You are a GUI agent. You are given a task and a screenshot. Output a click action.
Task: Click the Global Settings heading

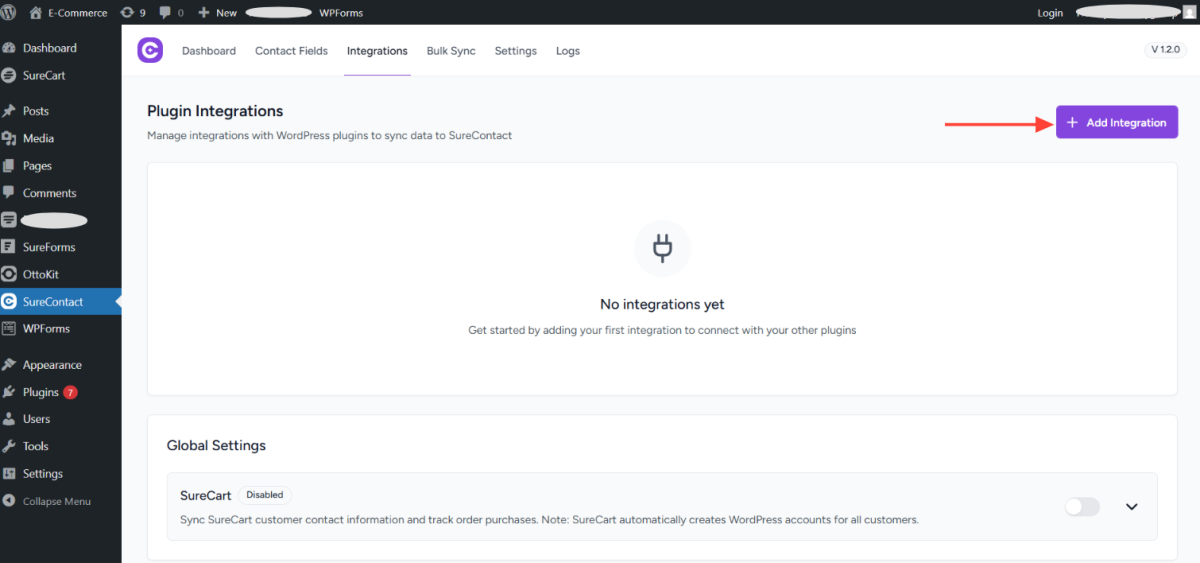(x=216, y=445)
